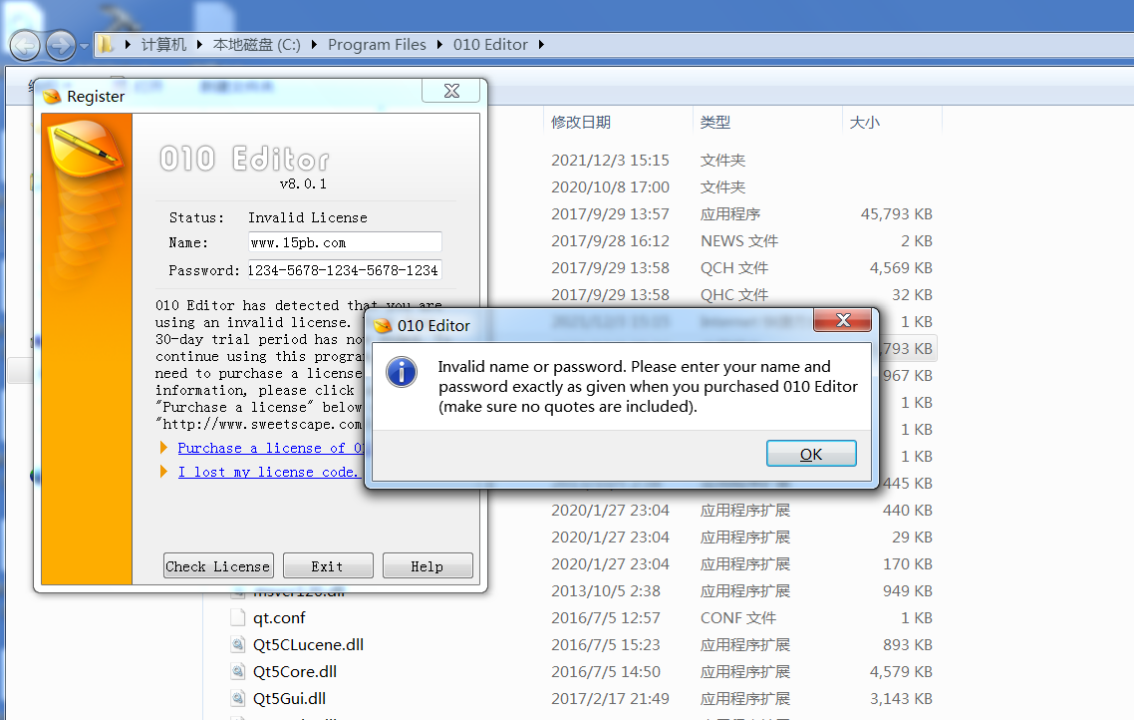Click the Qt5Gui.dll file icon
The height and width of the screenshot is (720, 1134).
click(x=238, y=698)
